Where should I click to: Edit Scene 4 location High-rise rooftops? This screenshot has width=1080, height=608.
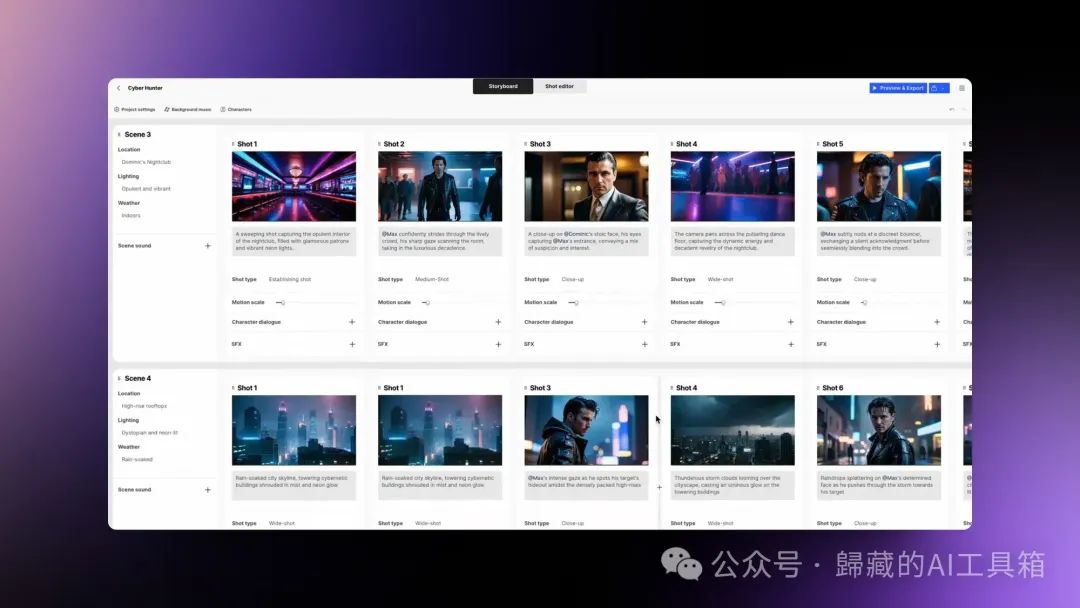tap(145, 406)
